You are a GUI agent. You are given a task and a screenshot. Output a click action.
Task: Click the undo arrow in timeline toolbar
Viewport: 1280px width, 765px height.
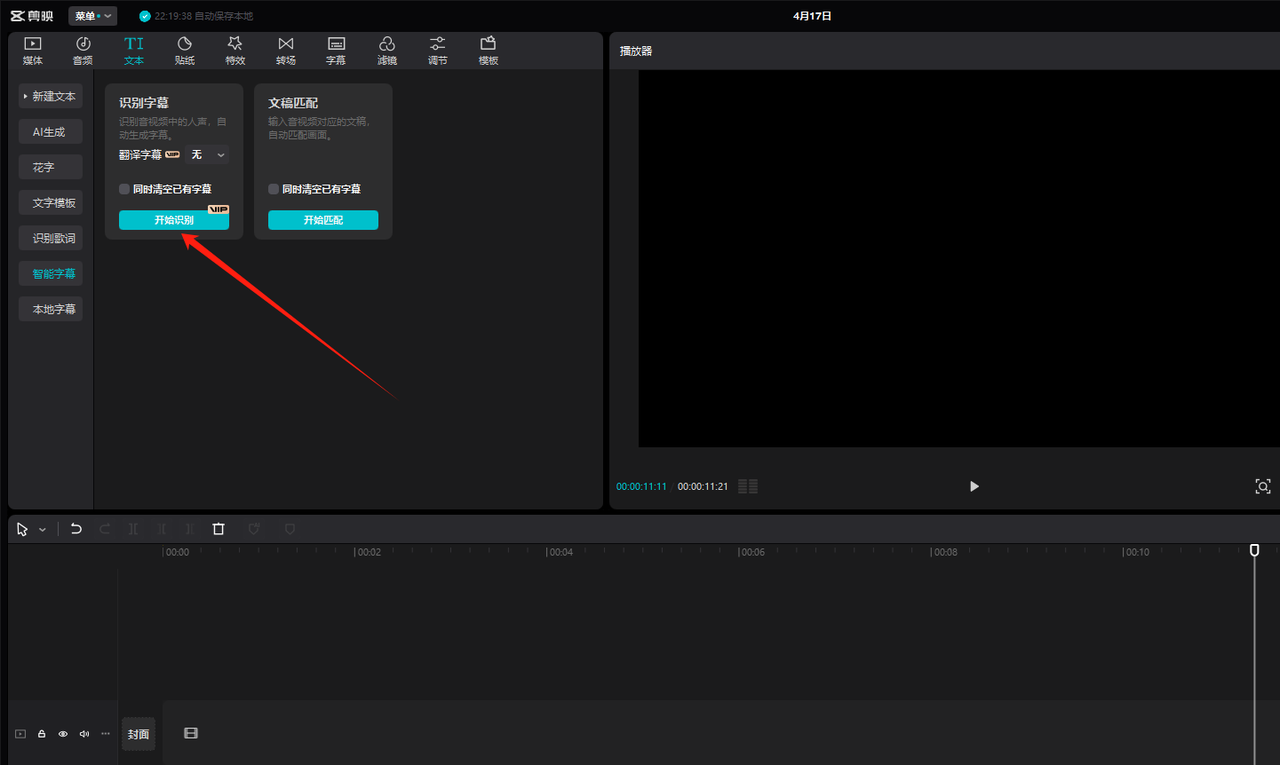[76, 529]
